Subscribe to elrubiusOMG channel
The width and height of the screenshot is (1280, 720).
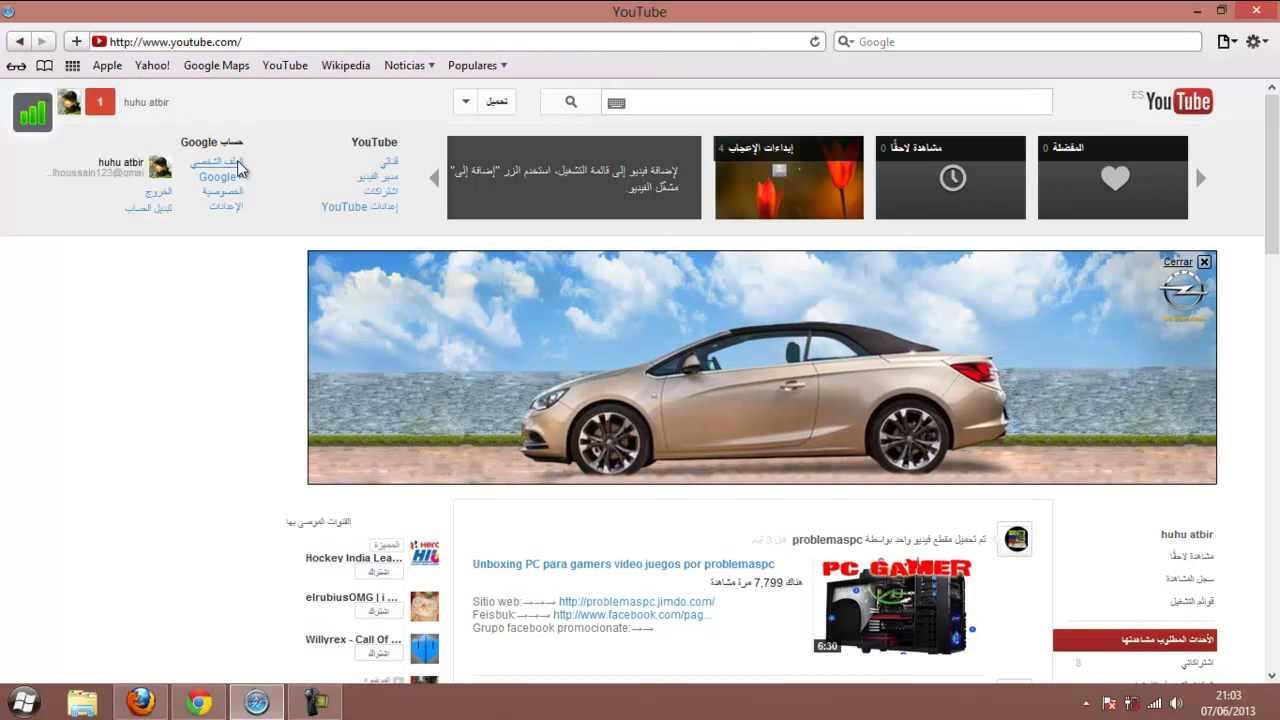pos(379,611)
